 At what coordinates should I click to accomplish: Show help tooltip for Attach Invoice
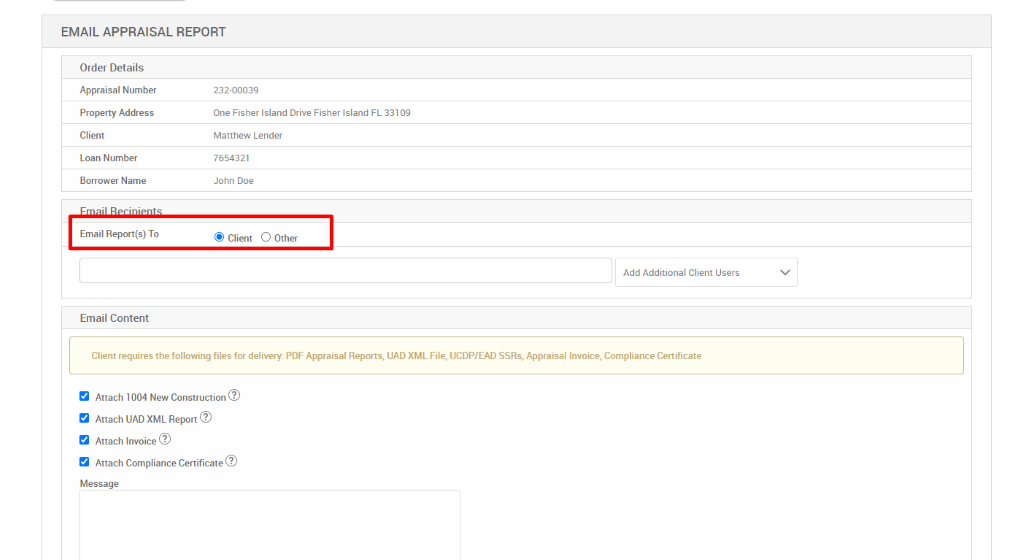click(x=165, y=439)
